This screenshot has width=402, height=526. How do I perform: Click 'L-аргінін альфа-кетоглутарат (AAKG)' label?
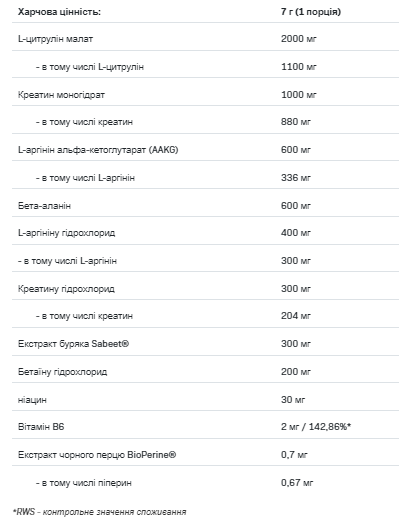click(98, 150)
